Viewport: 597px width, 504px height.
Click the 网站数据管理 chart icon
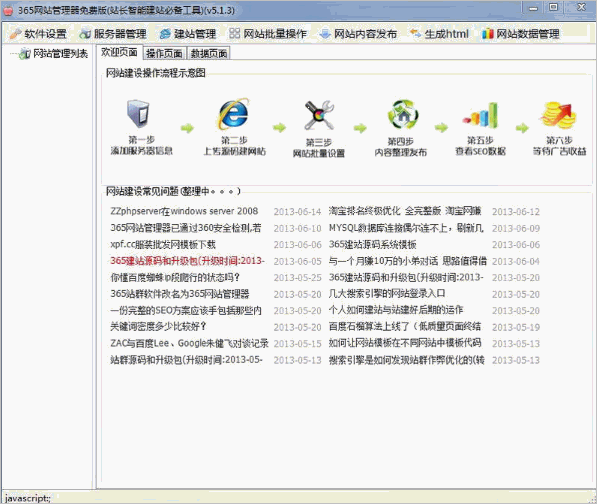click(488, 34)
